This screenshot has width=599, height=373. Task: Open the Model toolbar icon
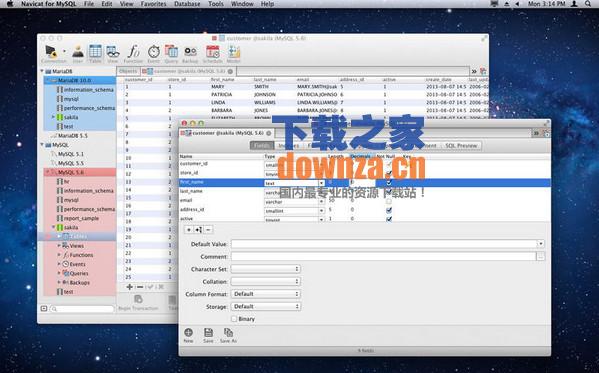[x=233, y=54]
